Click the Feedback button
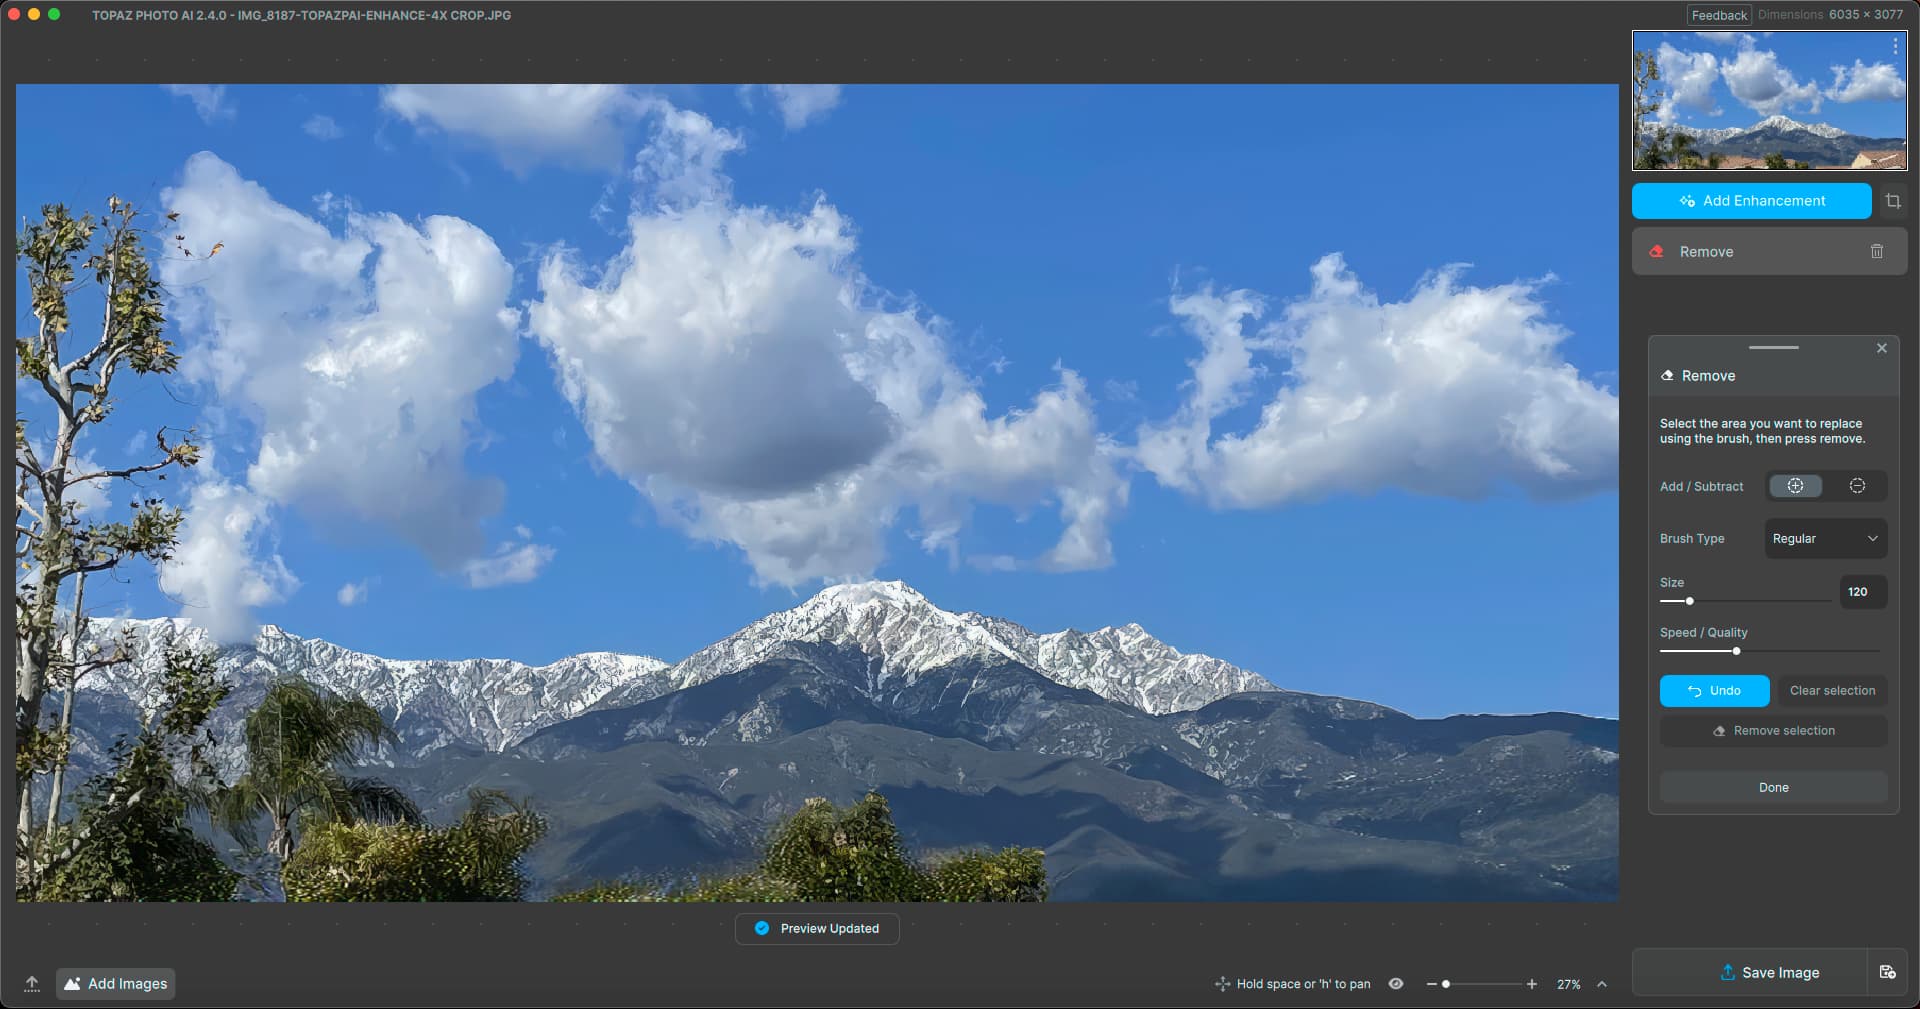This screenshot has width=1920, height=1009. click(1719, 15)
